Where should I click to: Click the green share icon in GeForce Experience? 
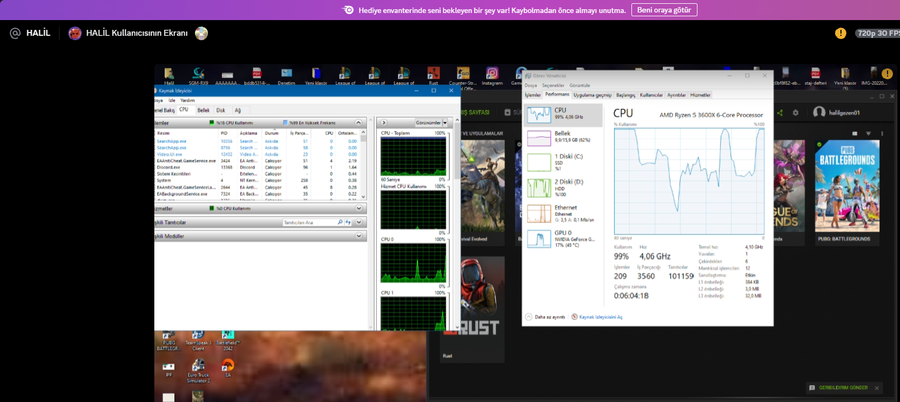779,113
